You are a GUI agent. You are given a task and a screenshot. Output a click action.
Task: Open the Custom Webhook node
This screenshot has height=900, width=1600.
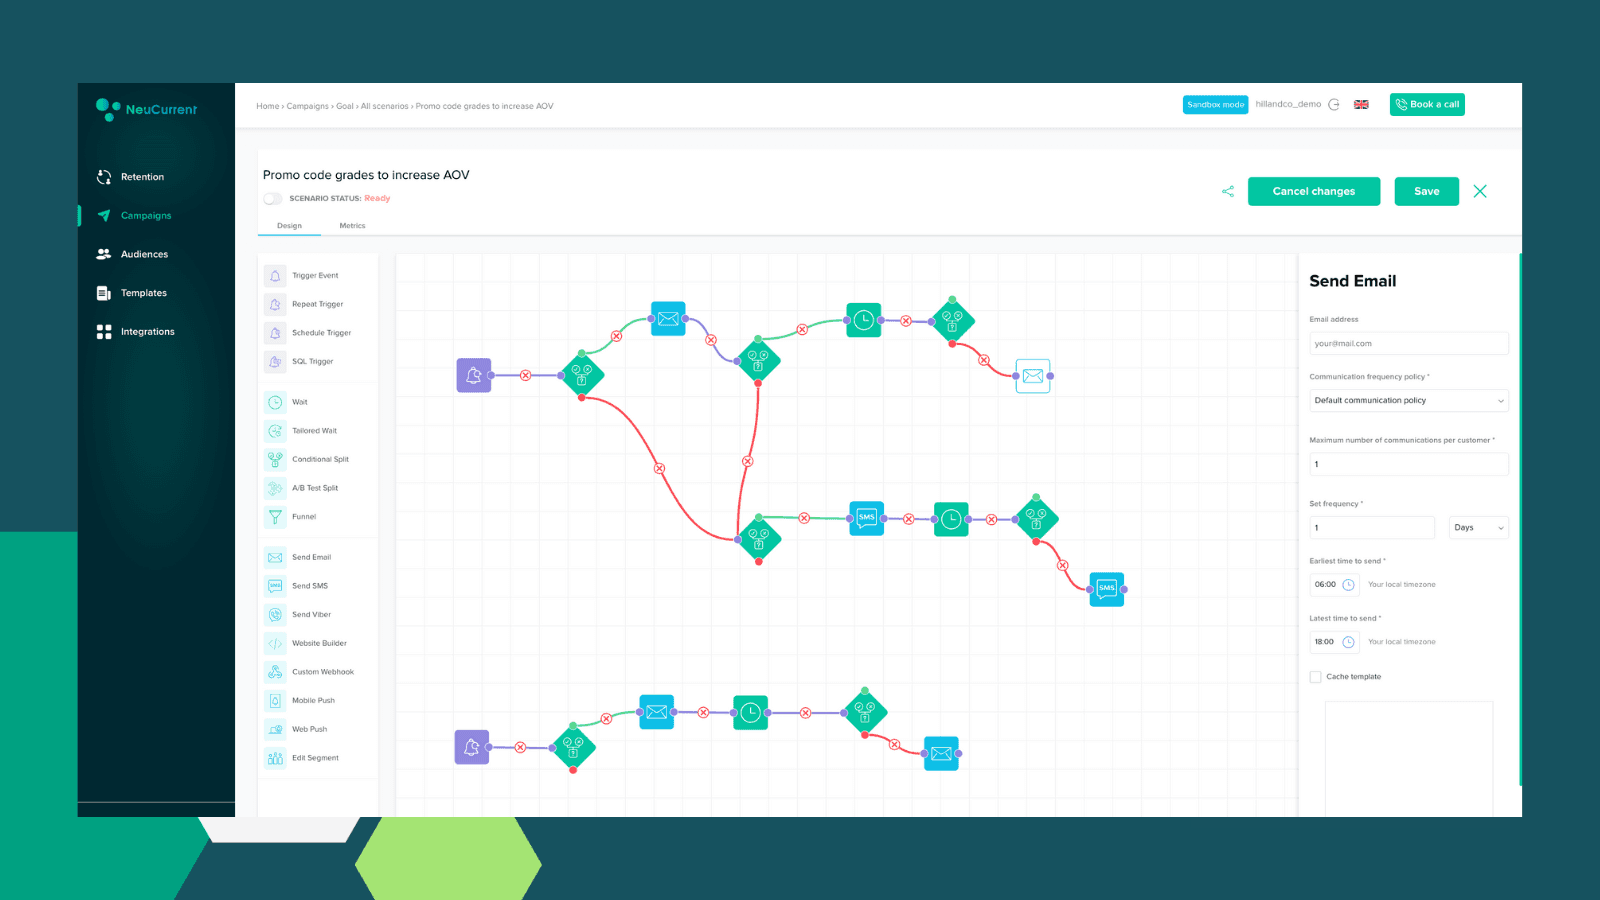[x=276, y=671]
